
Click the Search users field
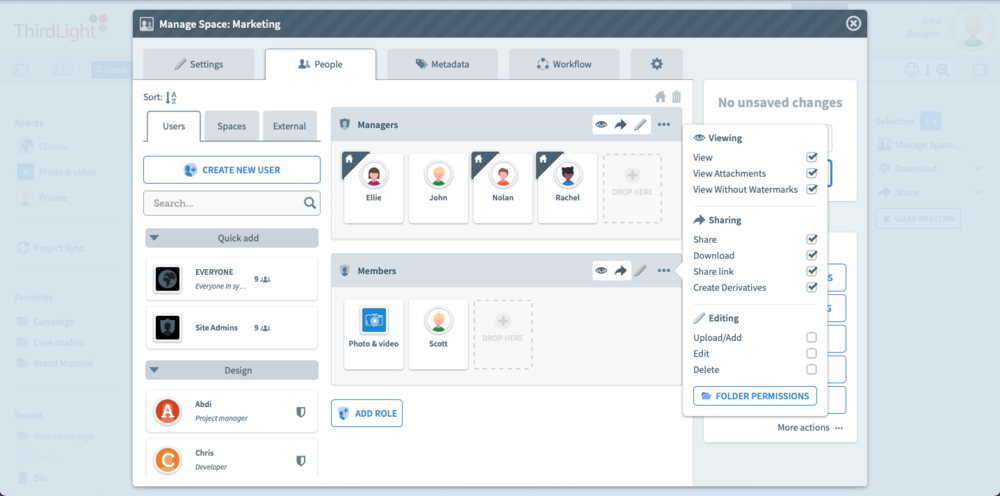click(x=232, y=203)
